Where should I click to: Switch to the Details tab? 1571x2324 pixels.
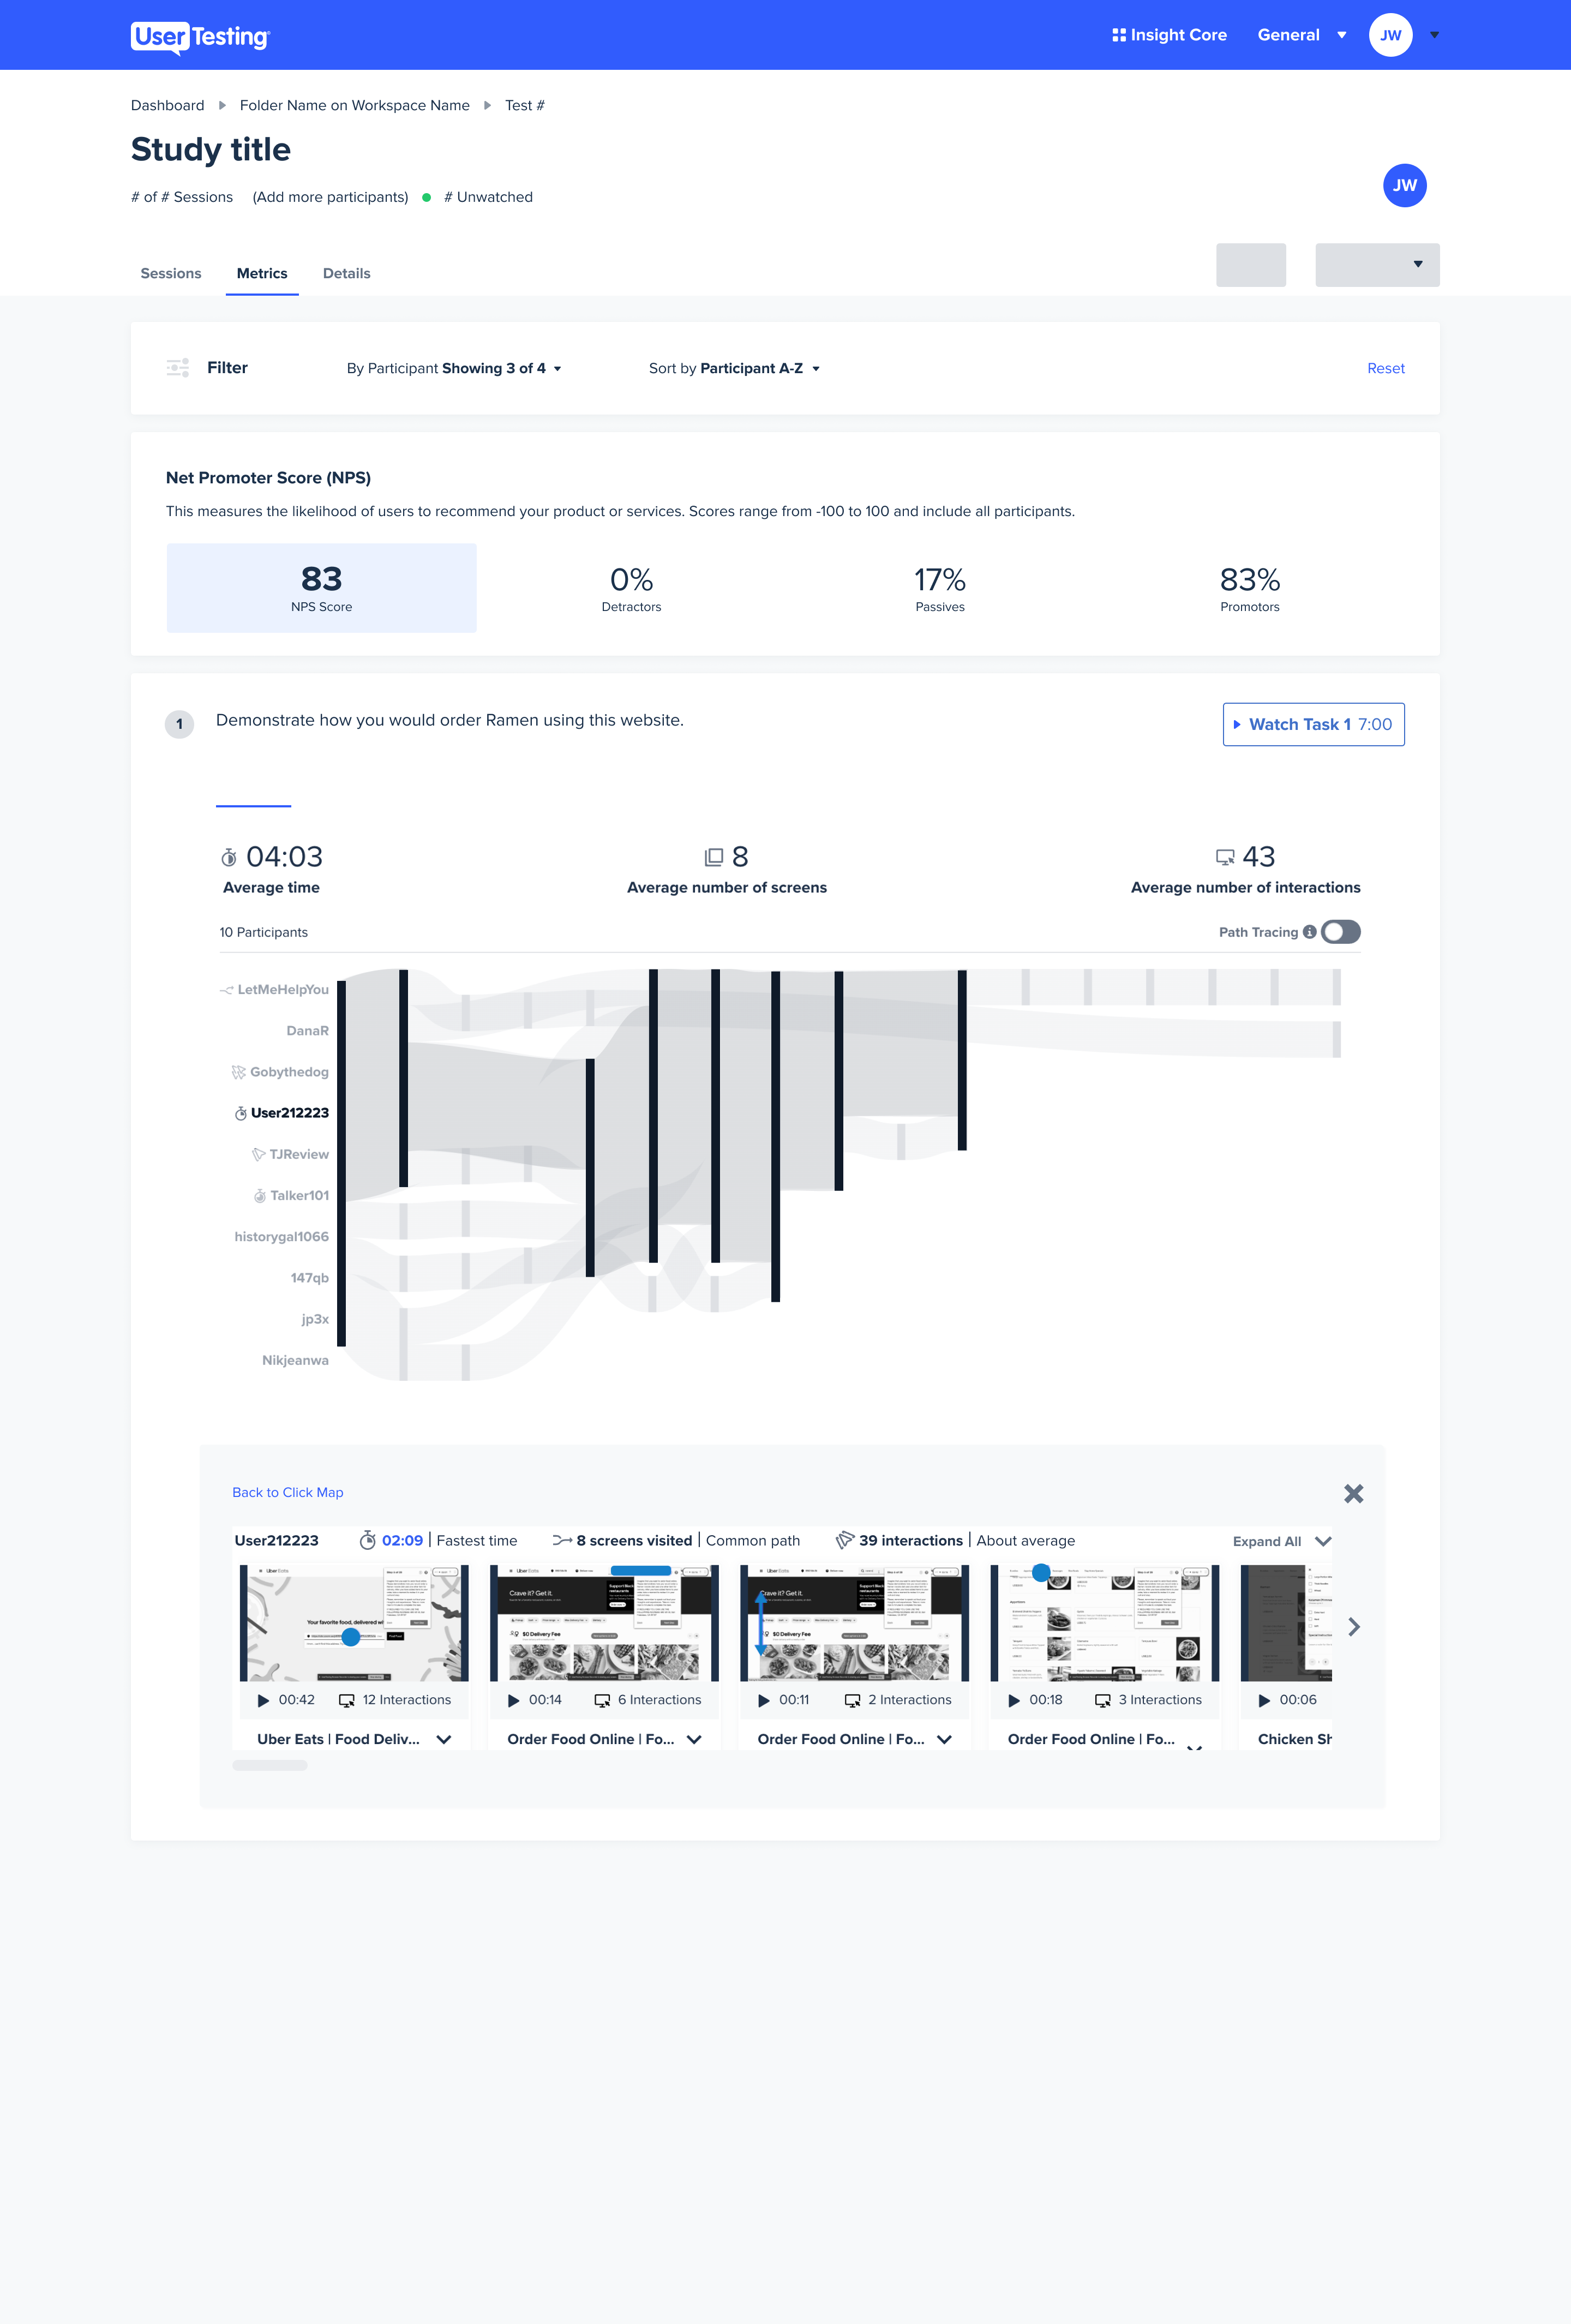tap(346, 273)
